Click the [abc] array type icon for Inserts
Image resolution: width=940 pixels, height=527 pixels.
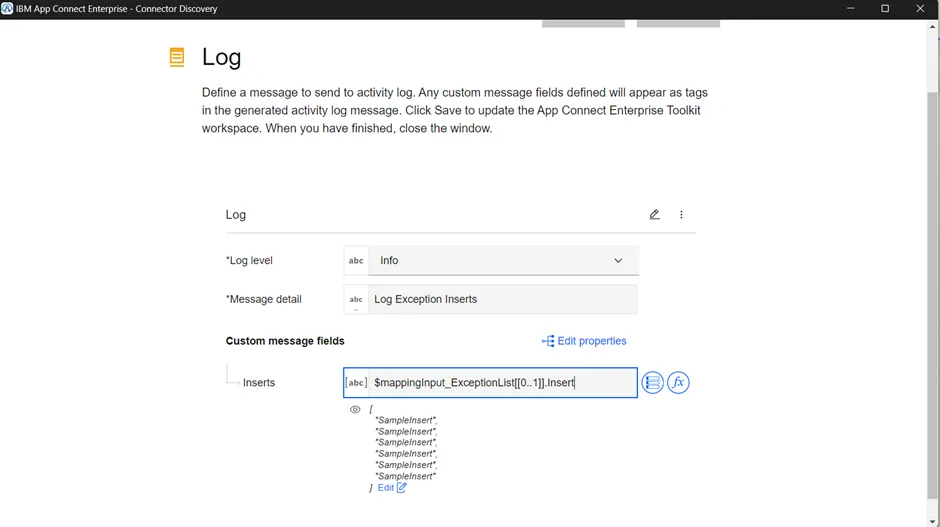[x=356, y=383]
